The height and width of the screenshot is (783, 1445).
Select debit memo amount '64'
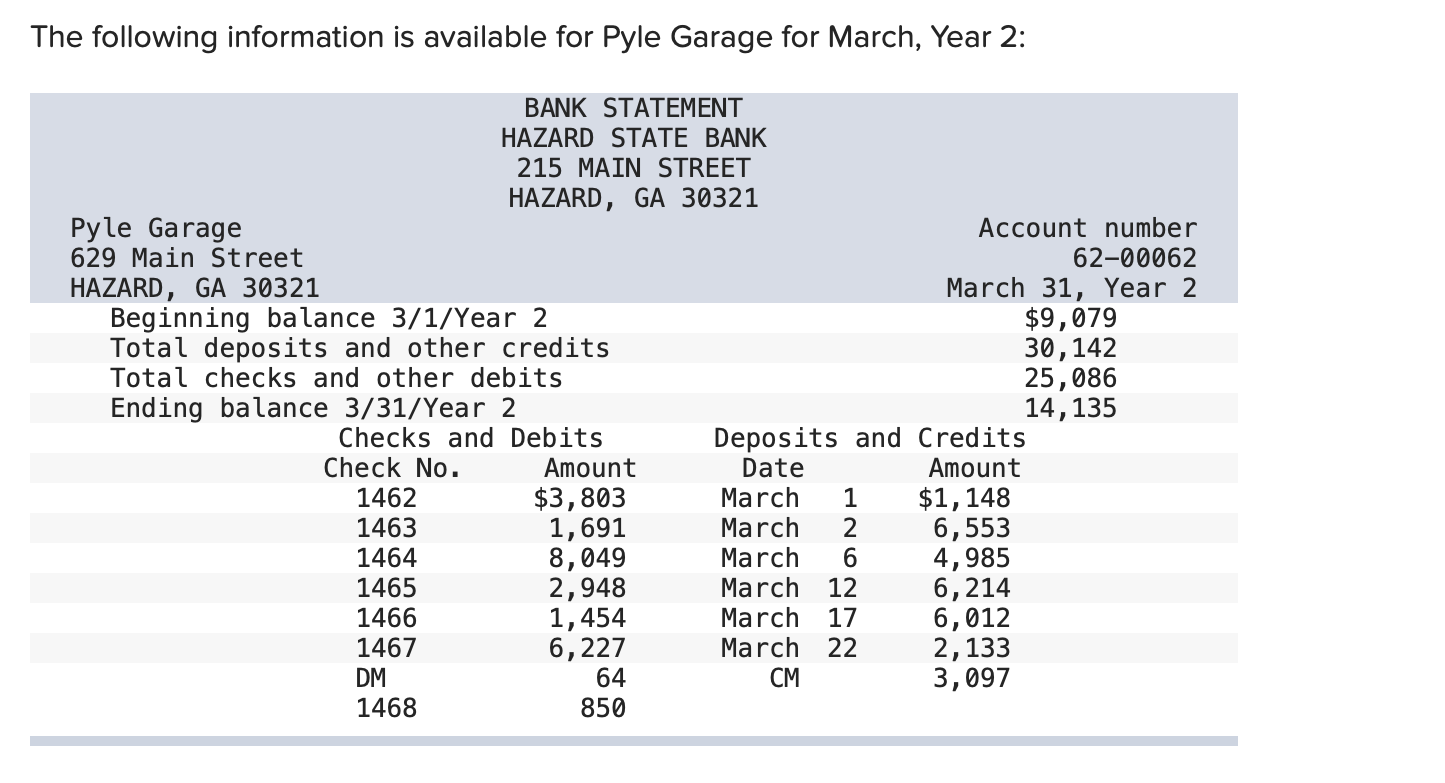click(x=610, y=678)
